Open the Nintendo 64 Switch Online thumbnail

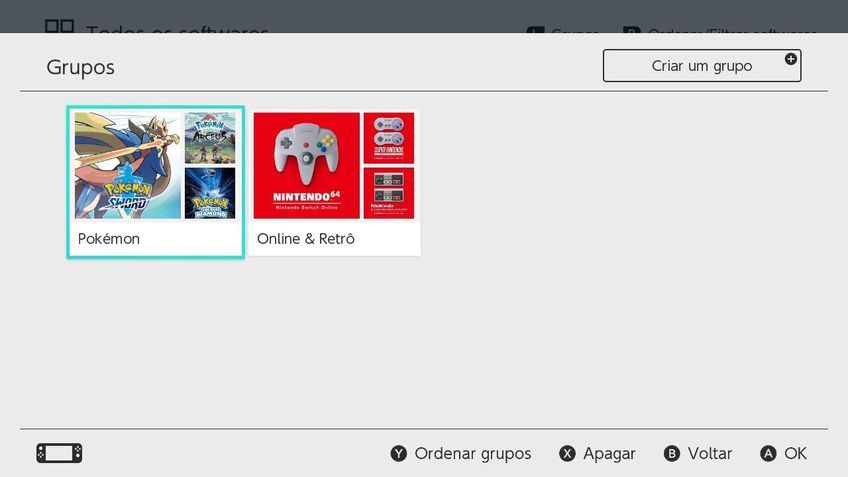306,165
